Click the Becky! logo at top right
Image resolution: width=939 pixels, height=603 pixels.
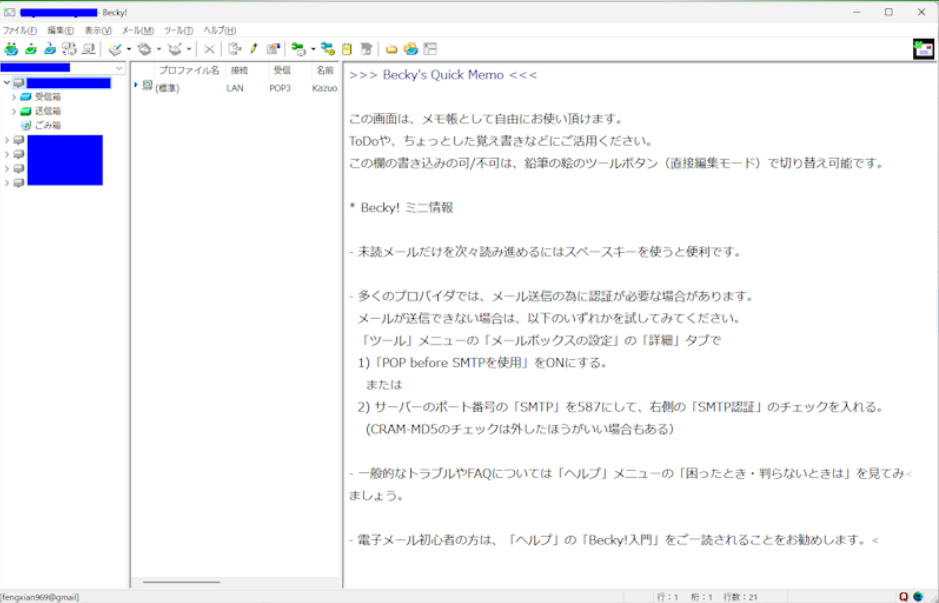click(x=923, y=49)
